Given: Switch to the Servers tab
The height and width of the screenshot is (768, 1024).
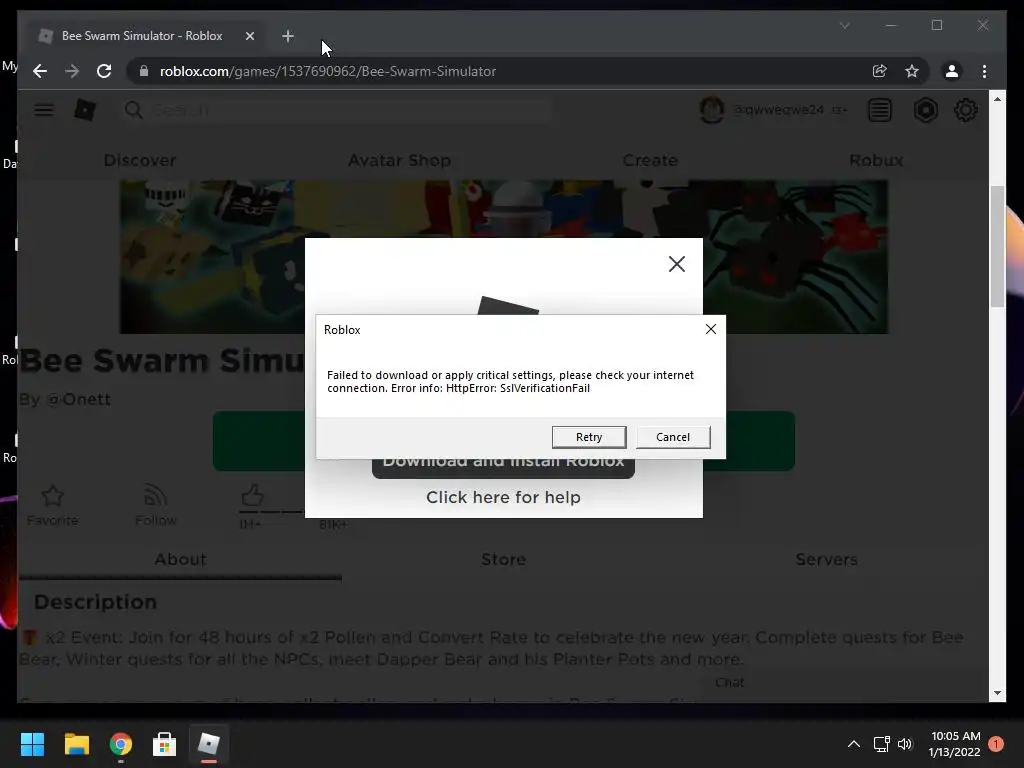Looking at the screenshot, I should click(826, 559).
